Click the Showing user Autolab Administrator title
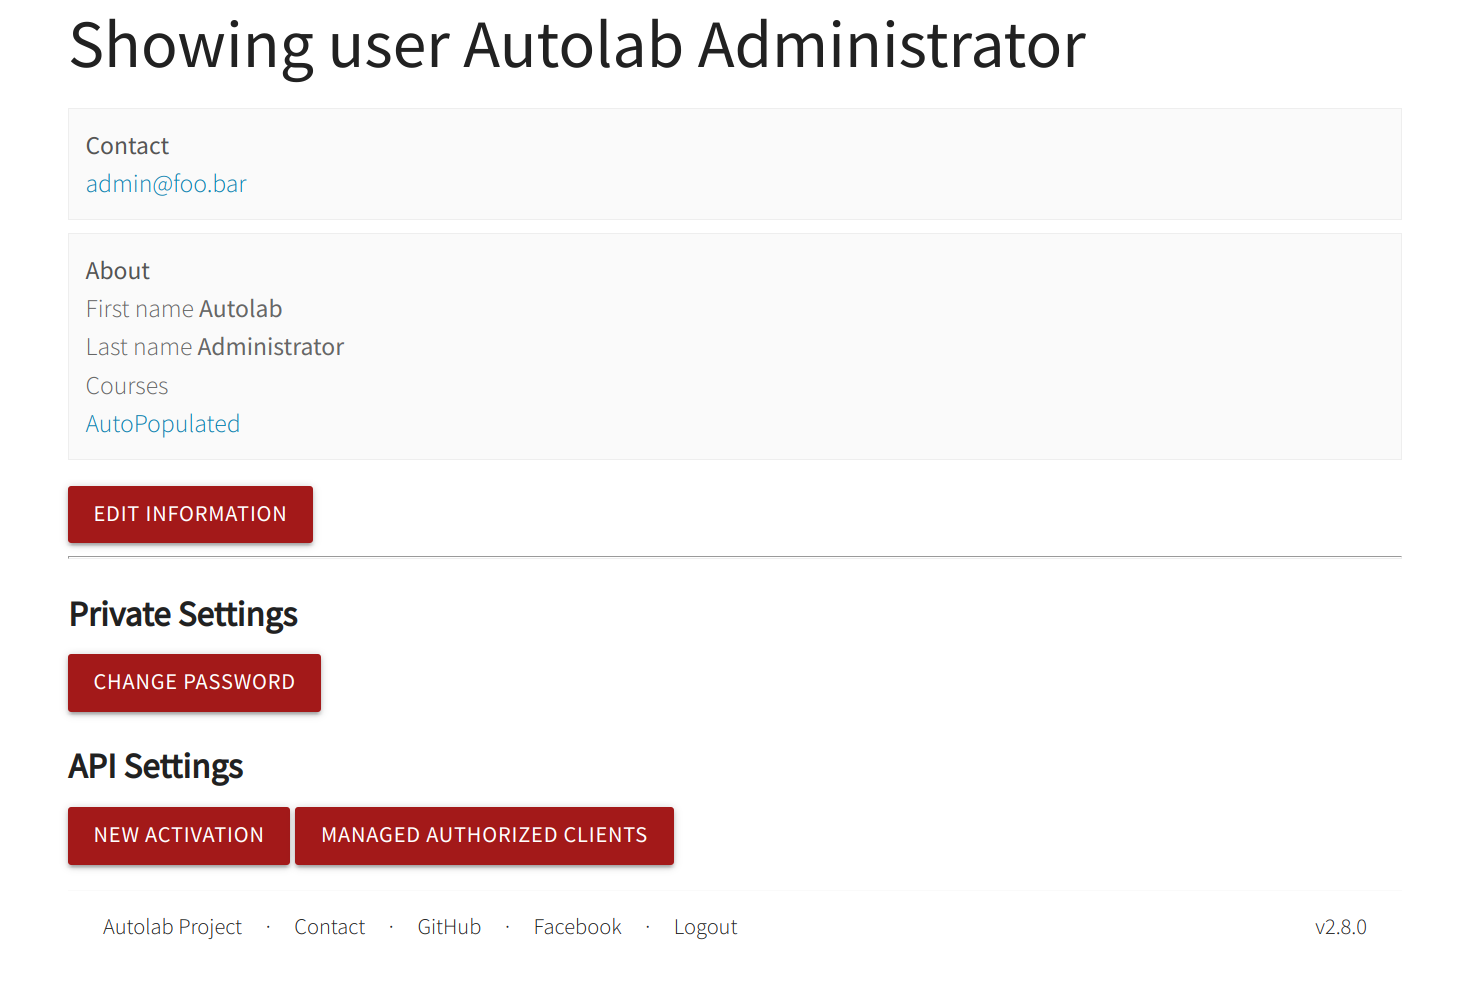1475x998 pixels. (x=576, y=45)
